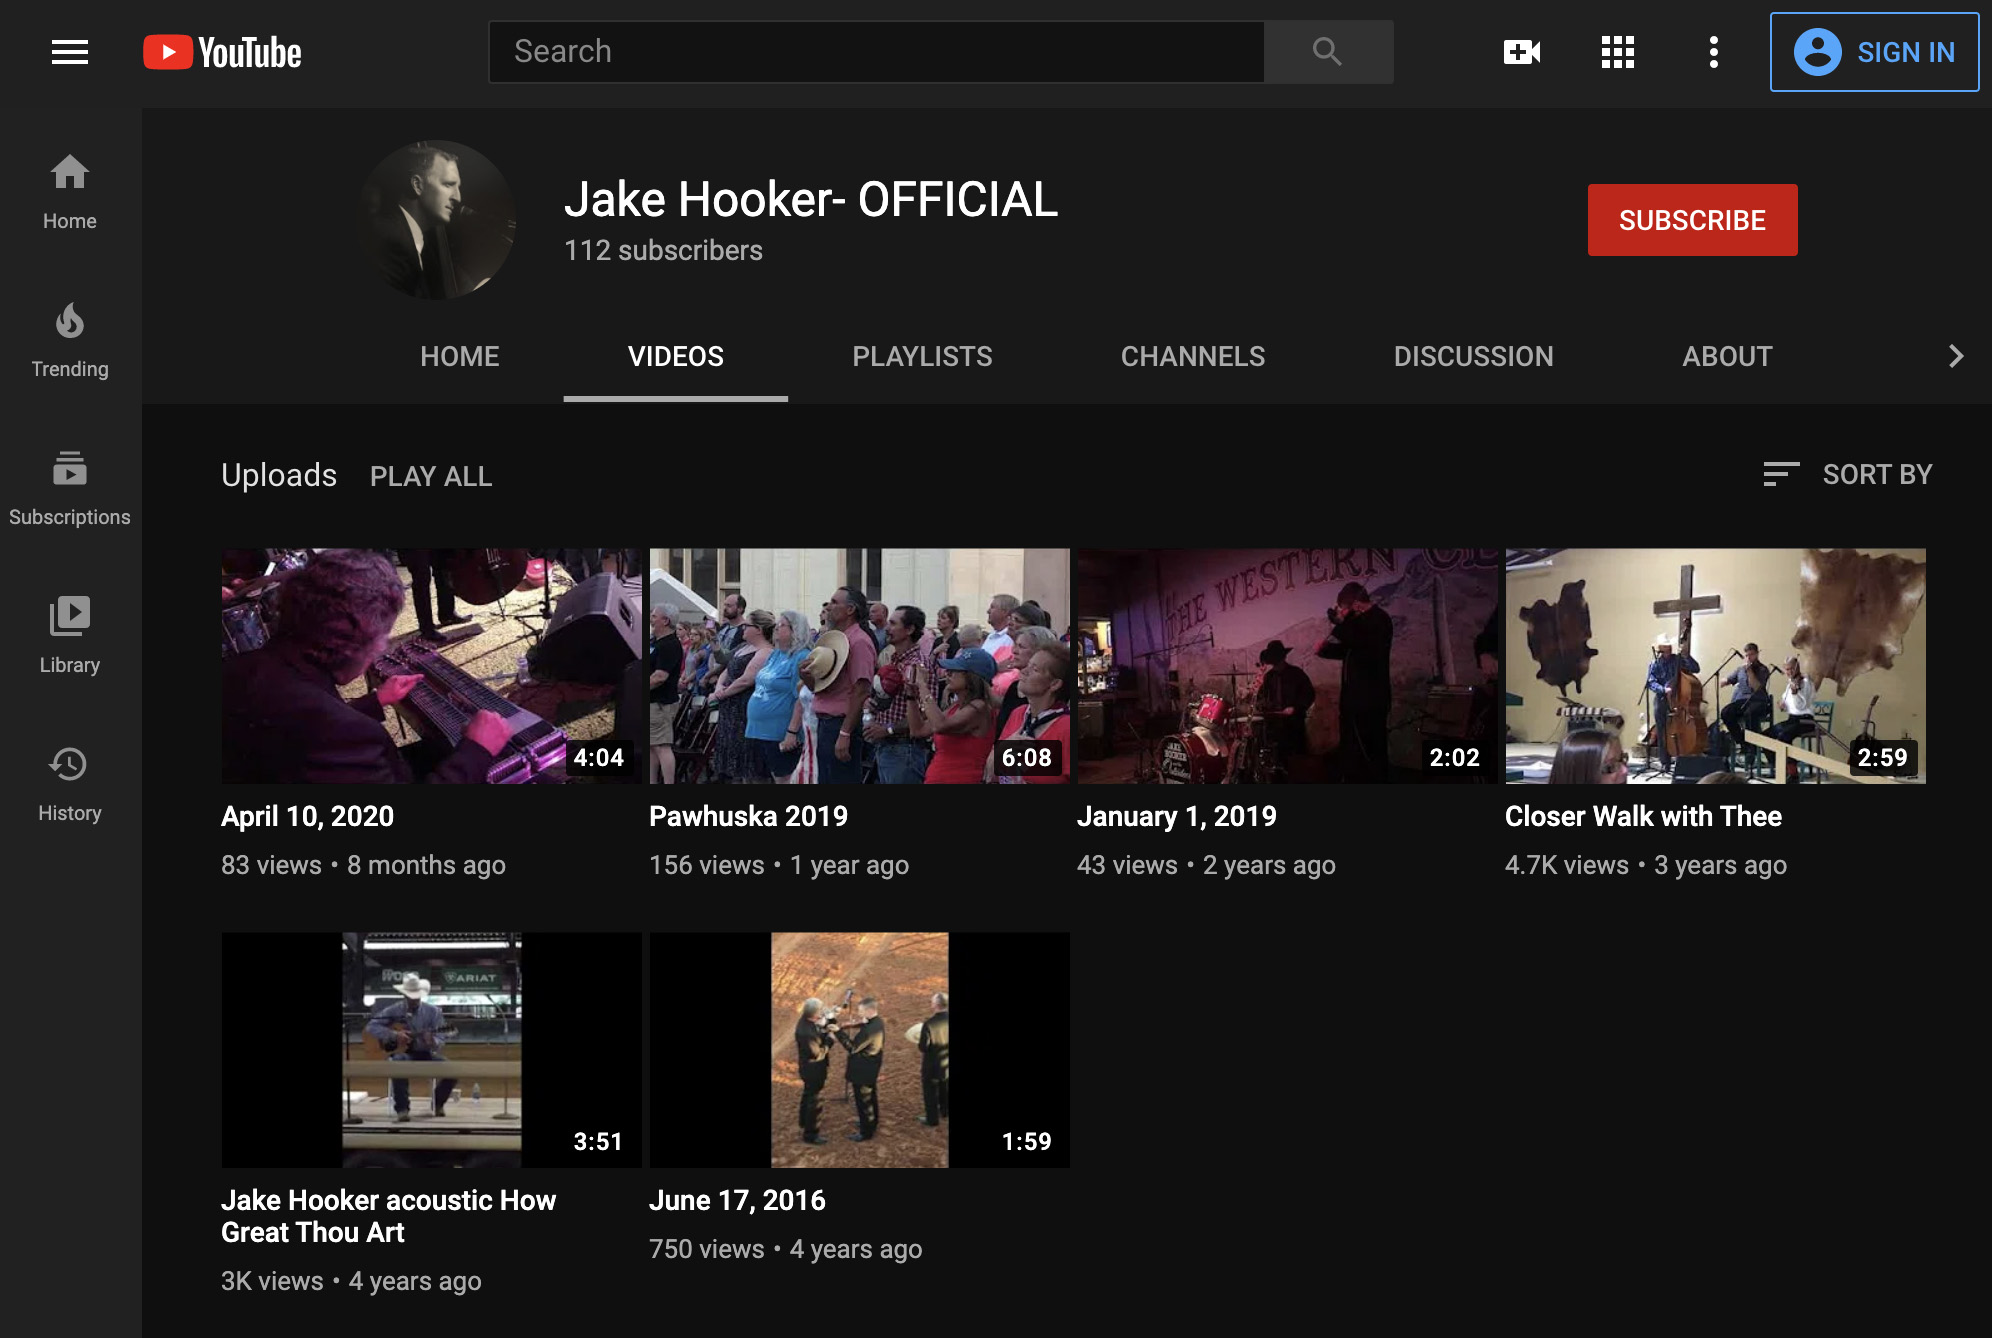Viewport: 1992px width, 1338px height.
Task: Open the Channels tab
Action: [1193, 356]
